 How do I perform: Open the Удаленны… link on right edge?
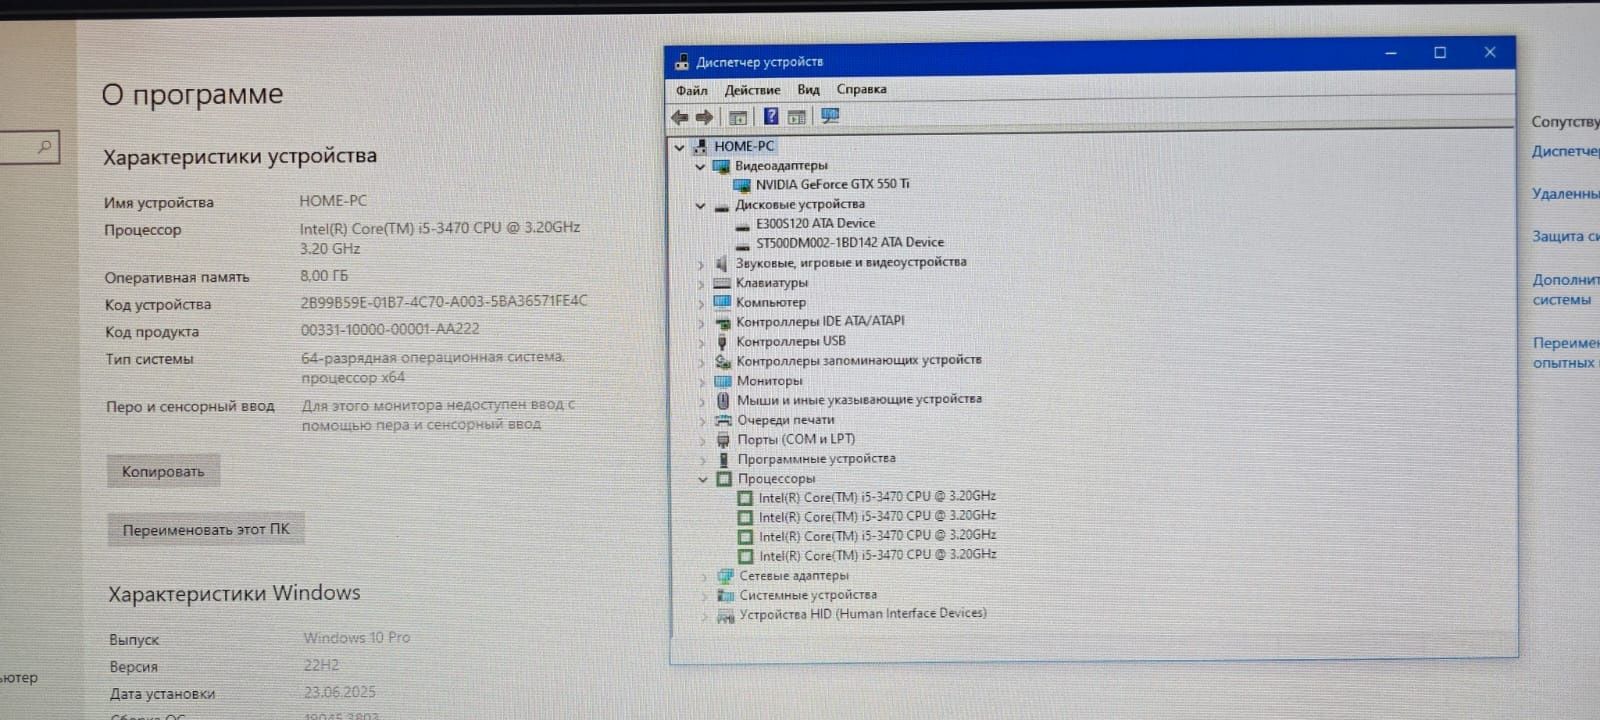(1566, 194)
